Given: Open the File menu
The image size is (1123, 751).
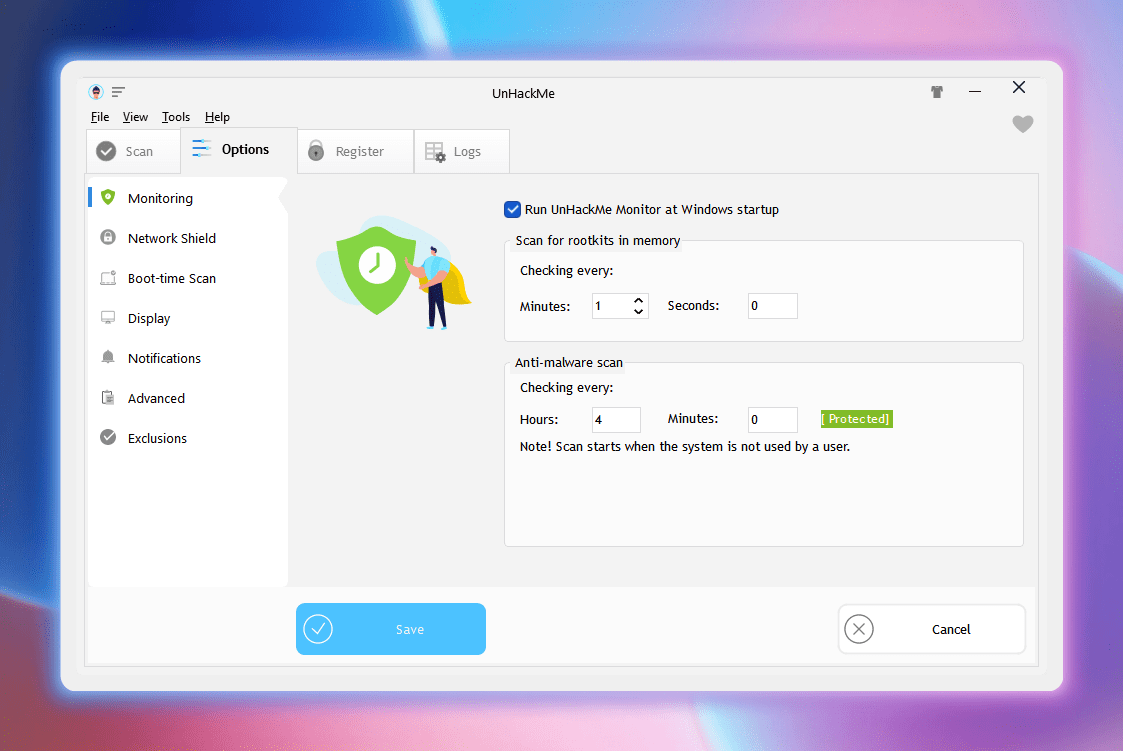Looking at the screenshot, I should click(100, 117).
